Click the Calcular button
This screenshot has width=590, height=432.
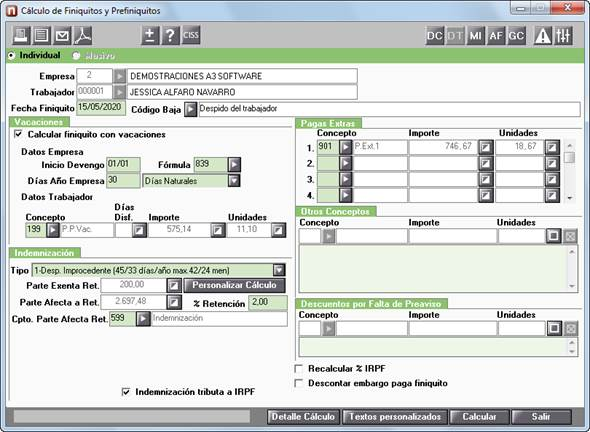(x=479, y=417)
